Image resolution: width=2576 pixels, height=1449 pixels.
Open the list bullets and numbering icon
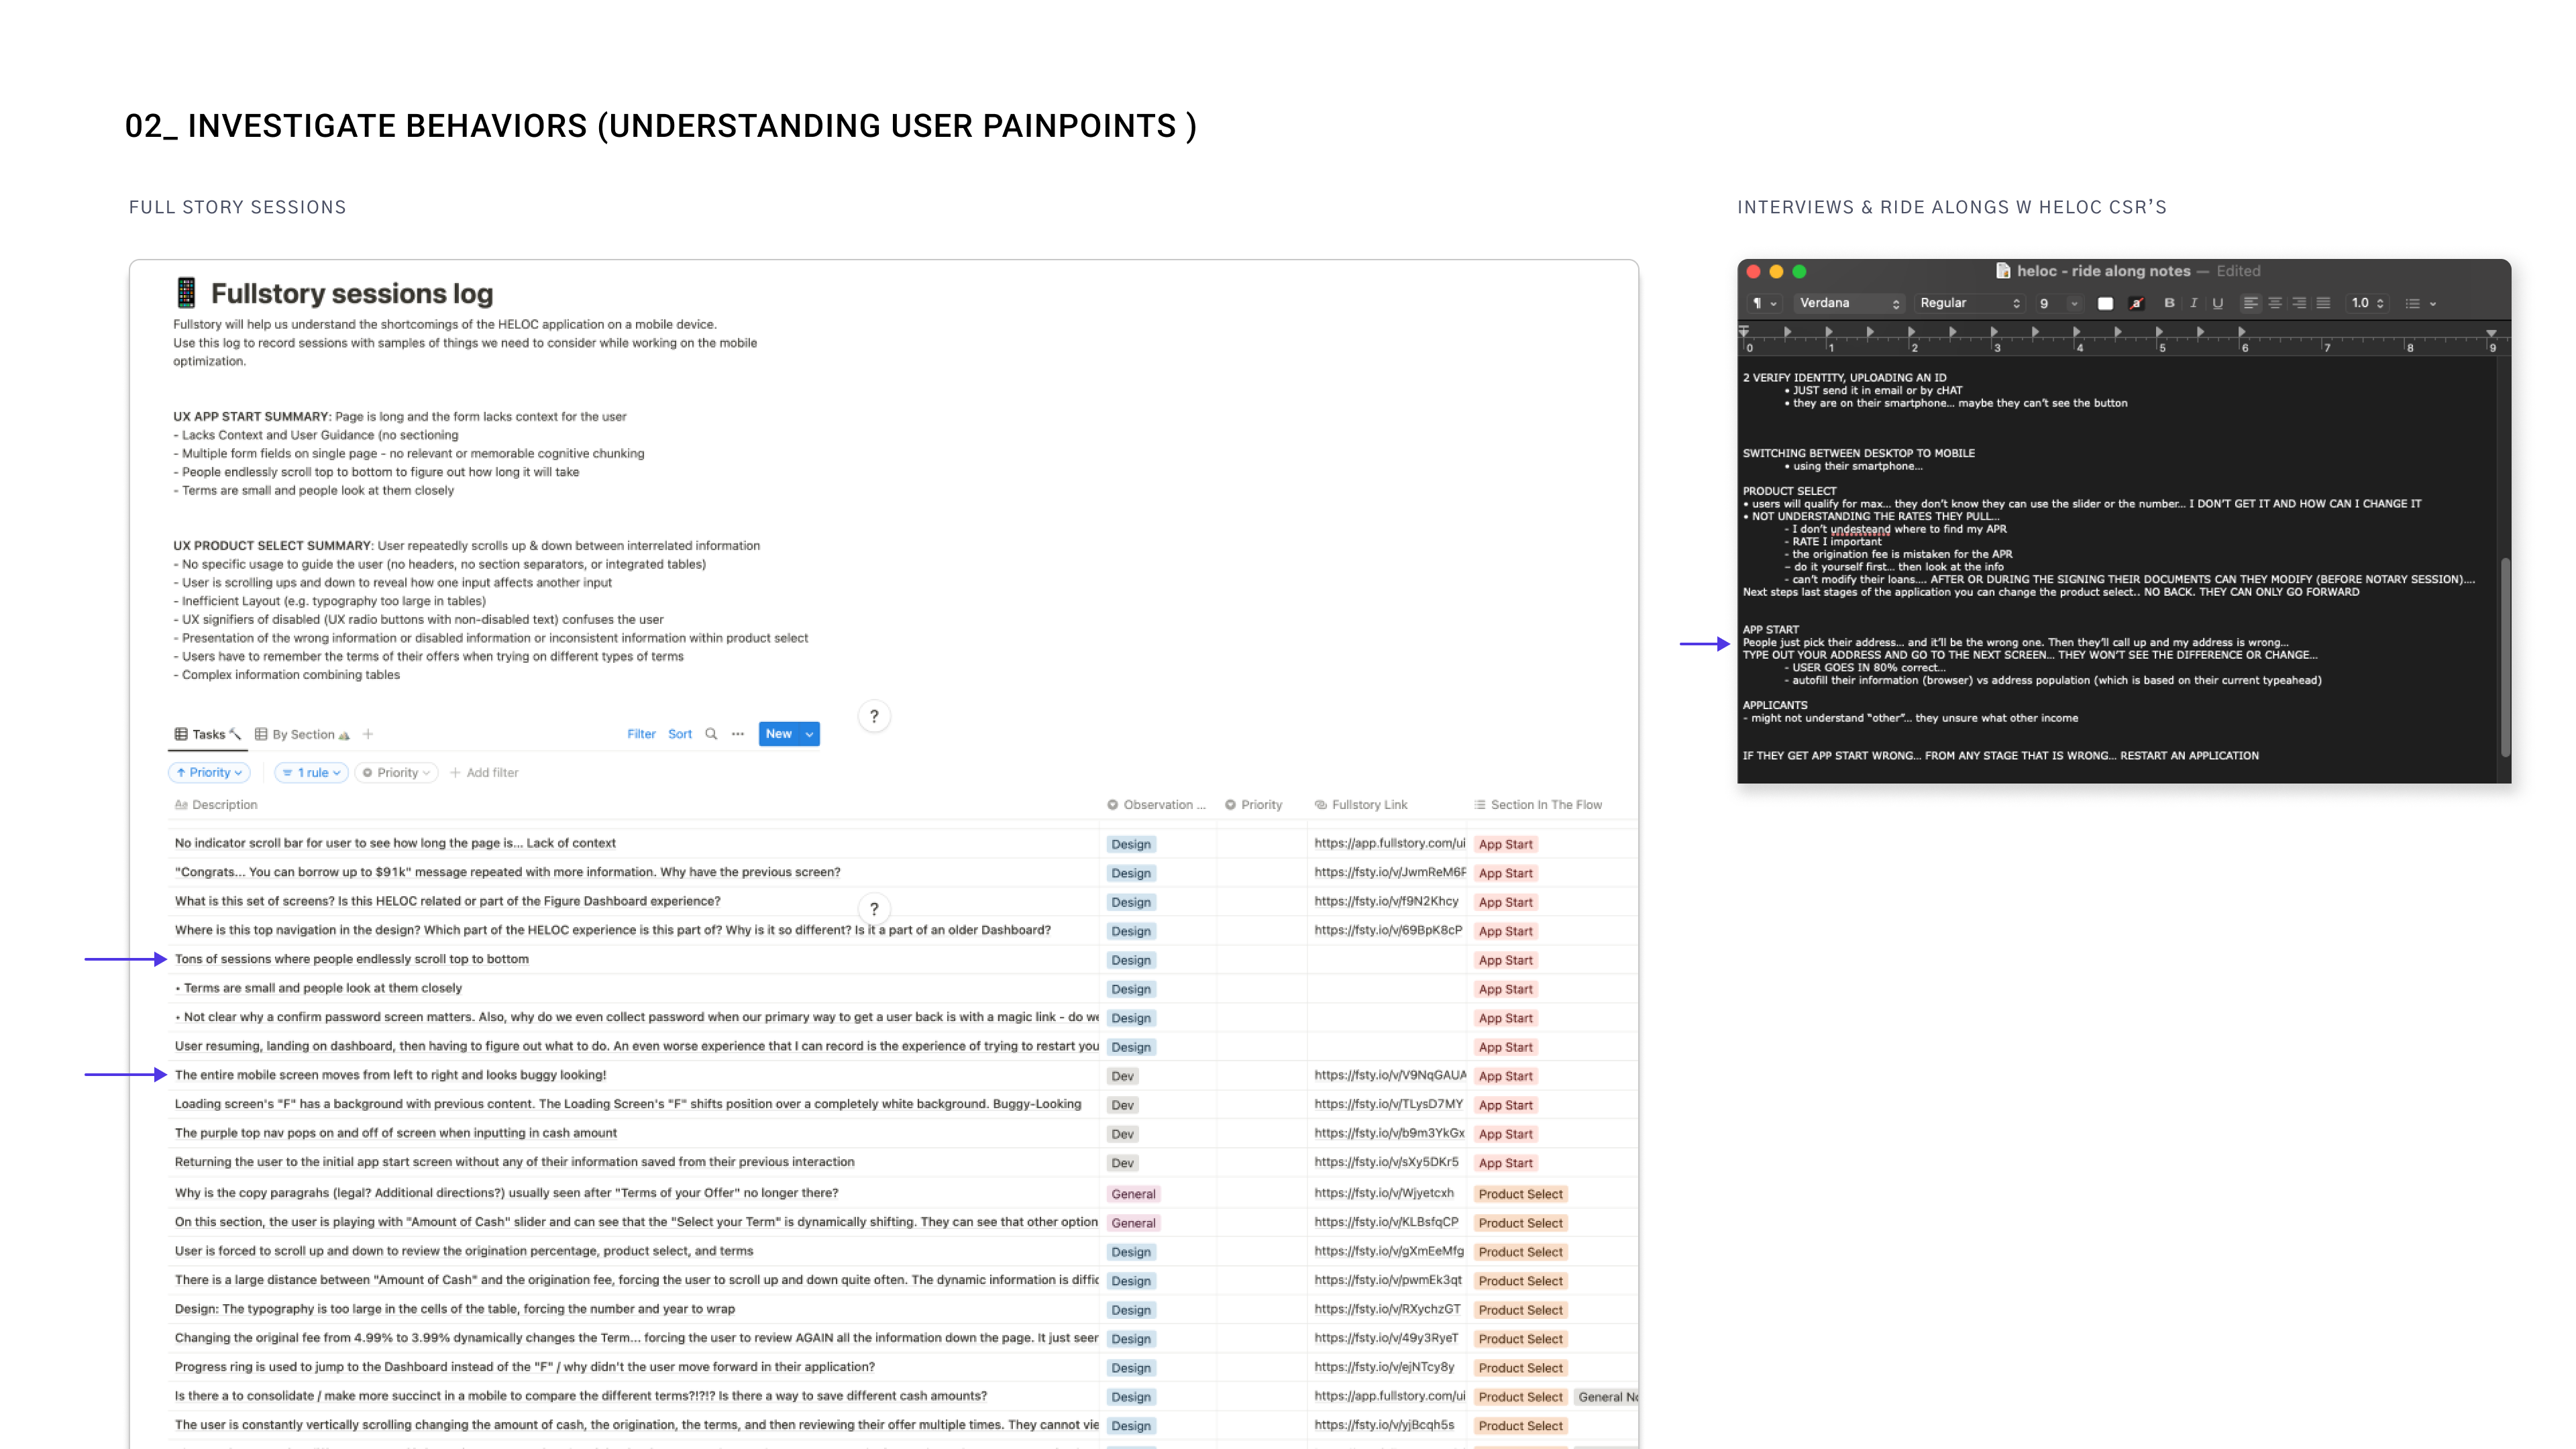click(2412, 303)
